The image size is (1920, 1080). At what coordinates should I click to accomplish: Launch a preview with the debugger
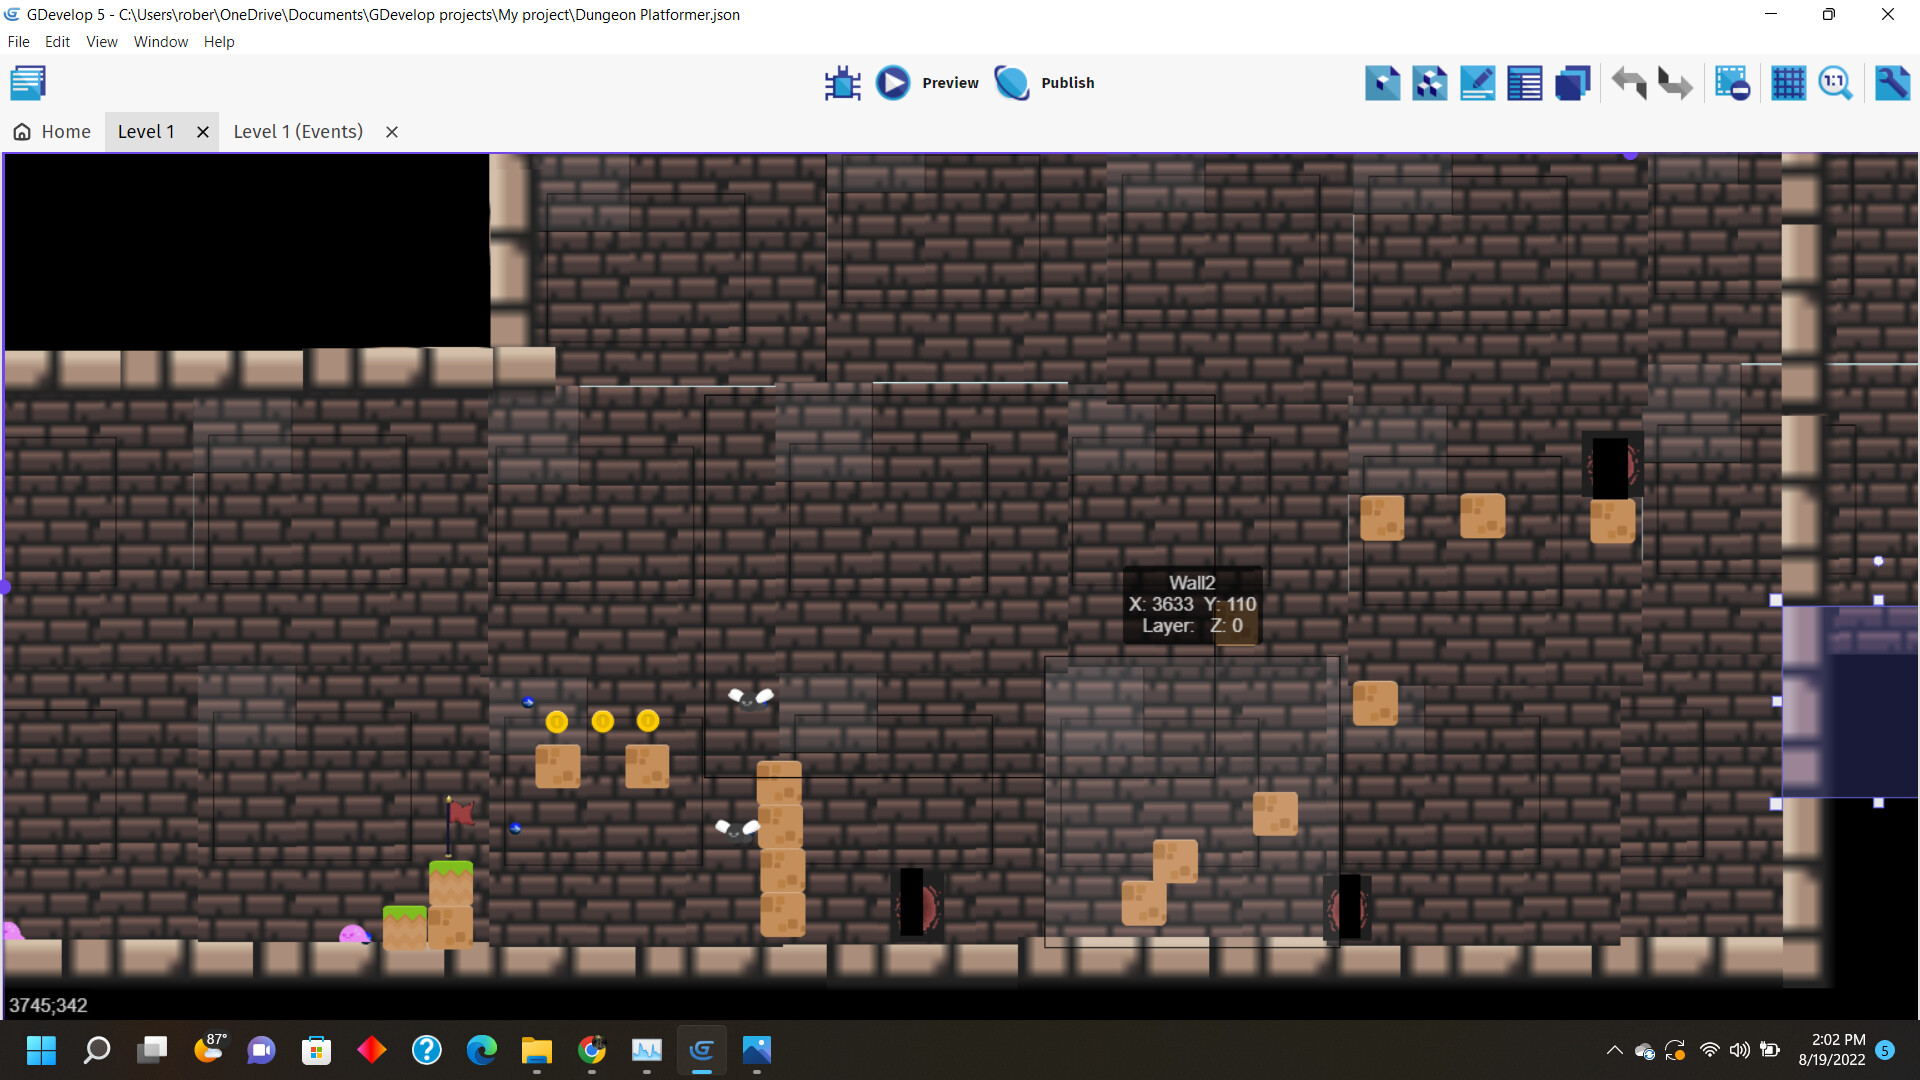(x=843, y=82)
